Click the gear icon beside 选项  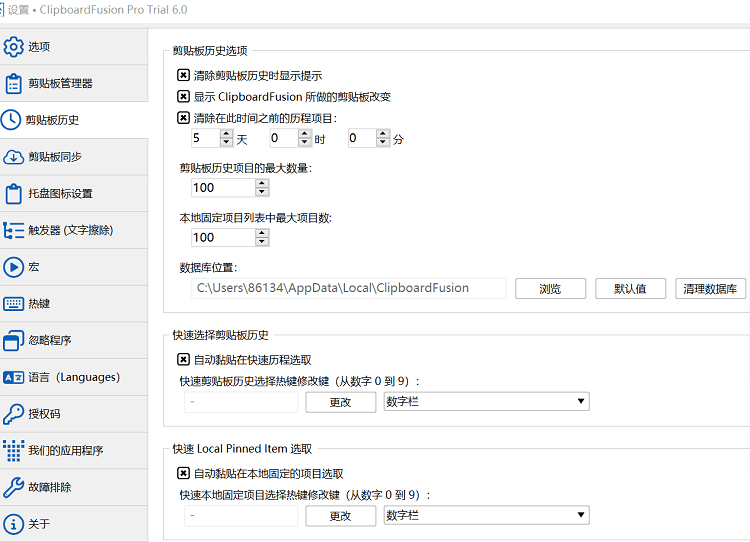click(x=13, y=46)
